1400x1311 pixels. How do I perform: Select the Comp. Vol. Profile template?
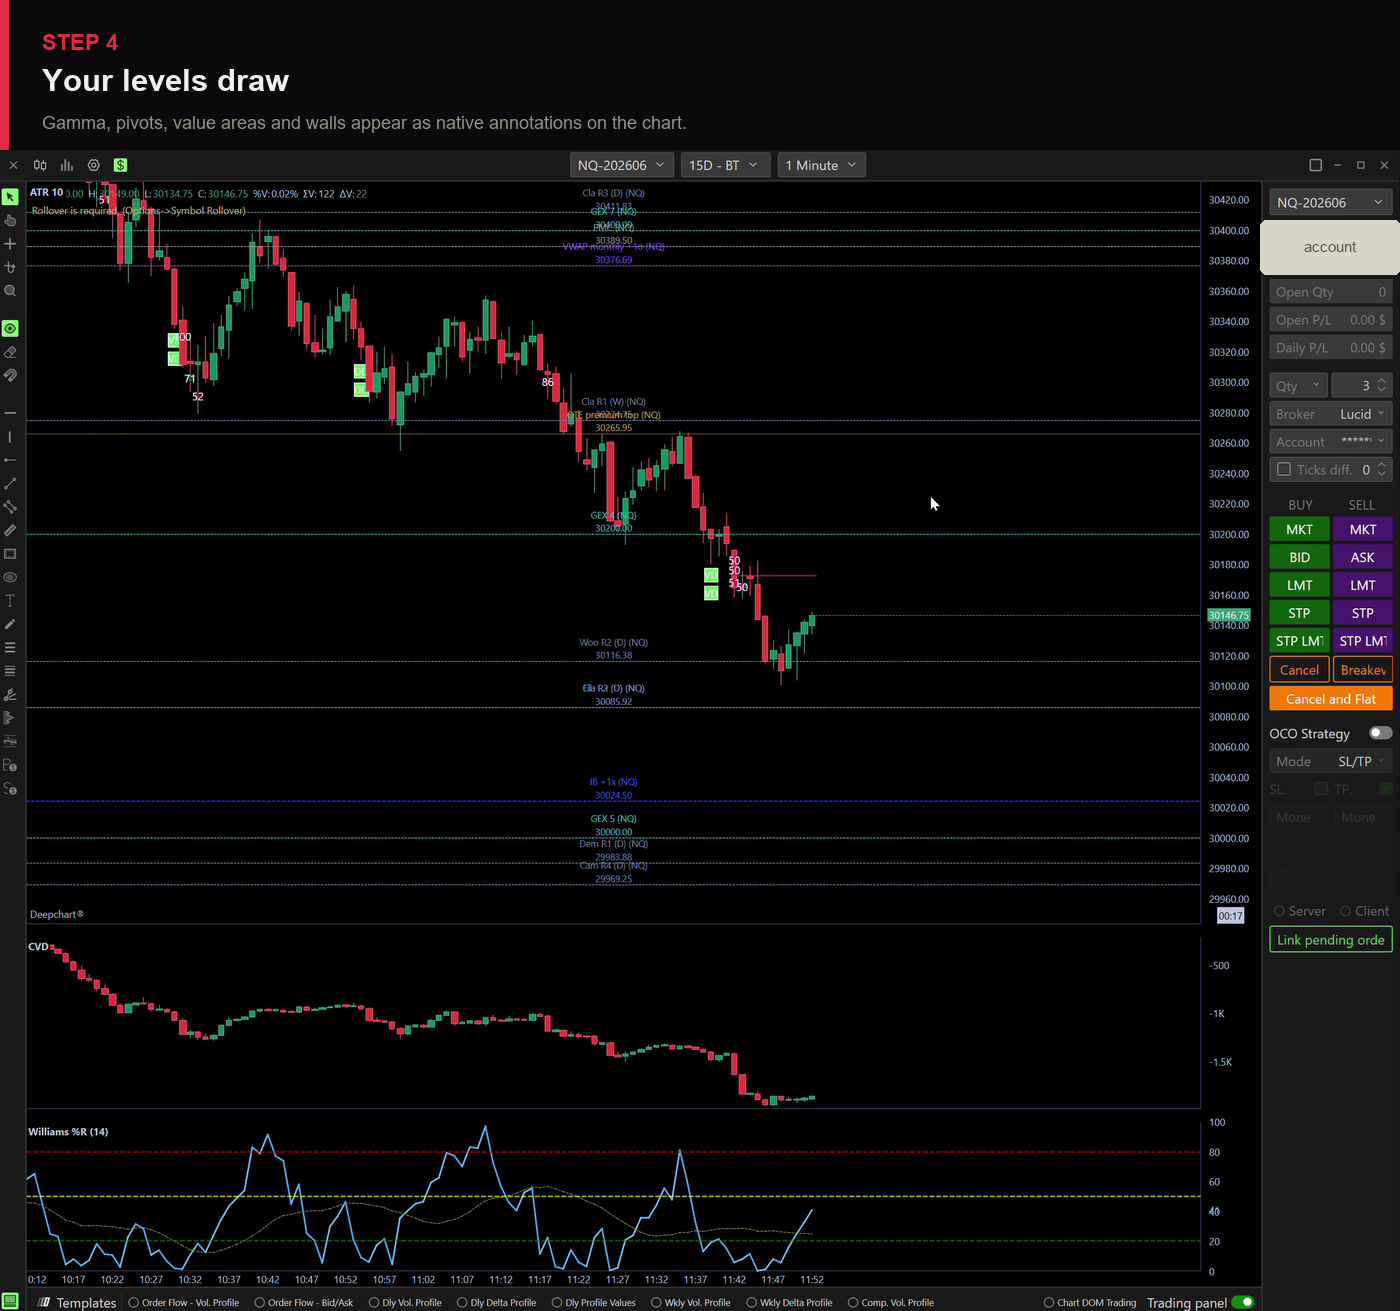click(x=891, y=1302)
